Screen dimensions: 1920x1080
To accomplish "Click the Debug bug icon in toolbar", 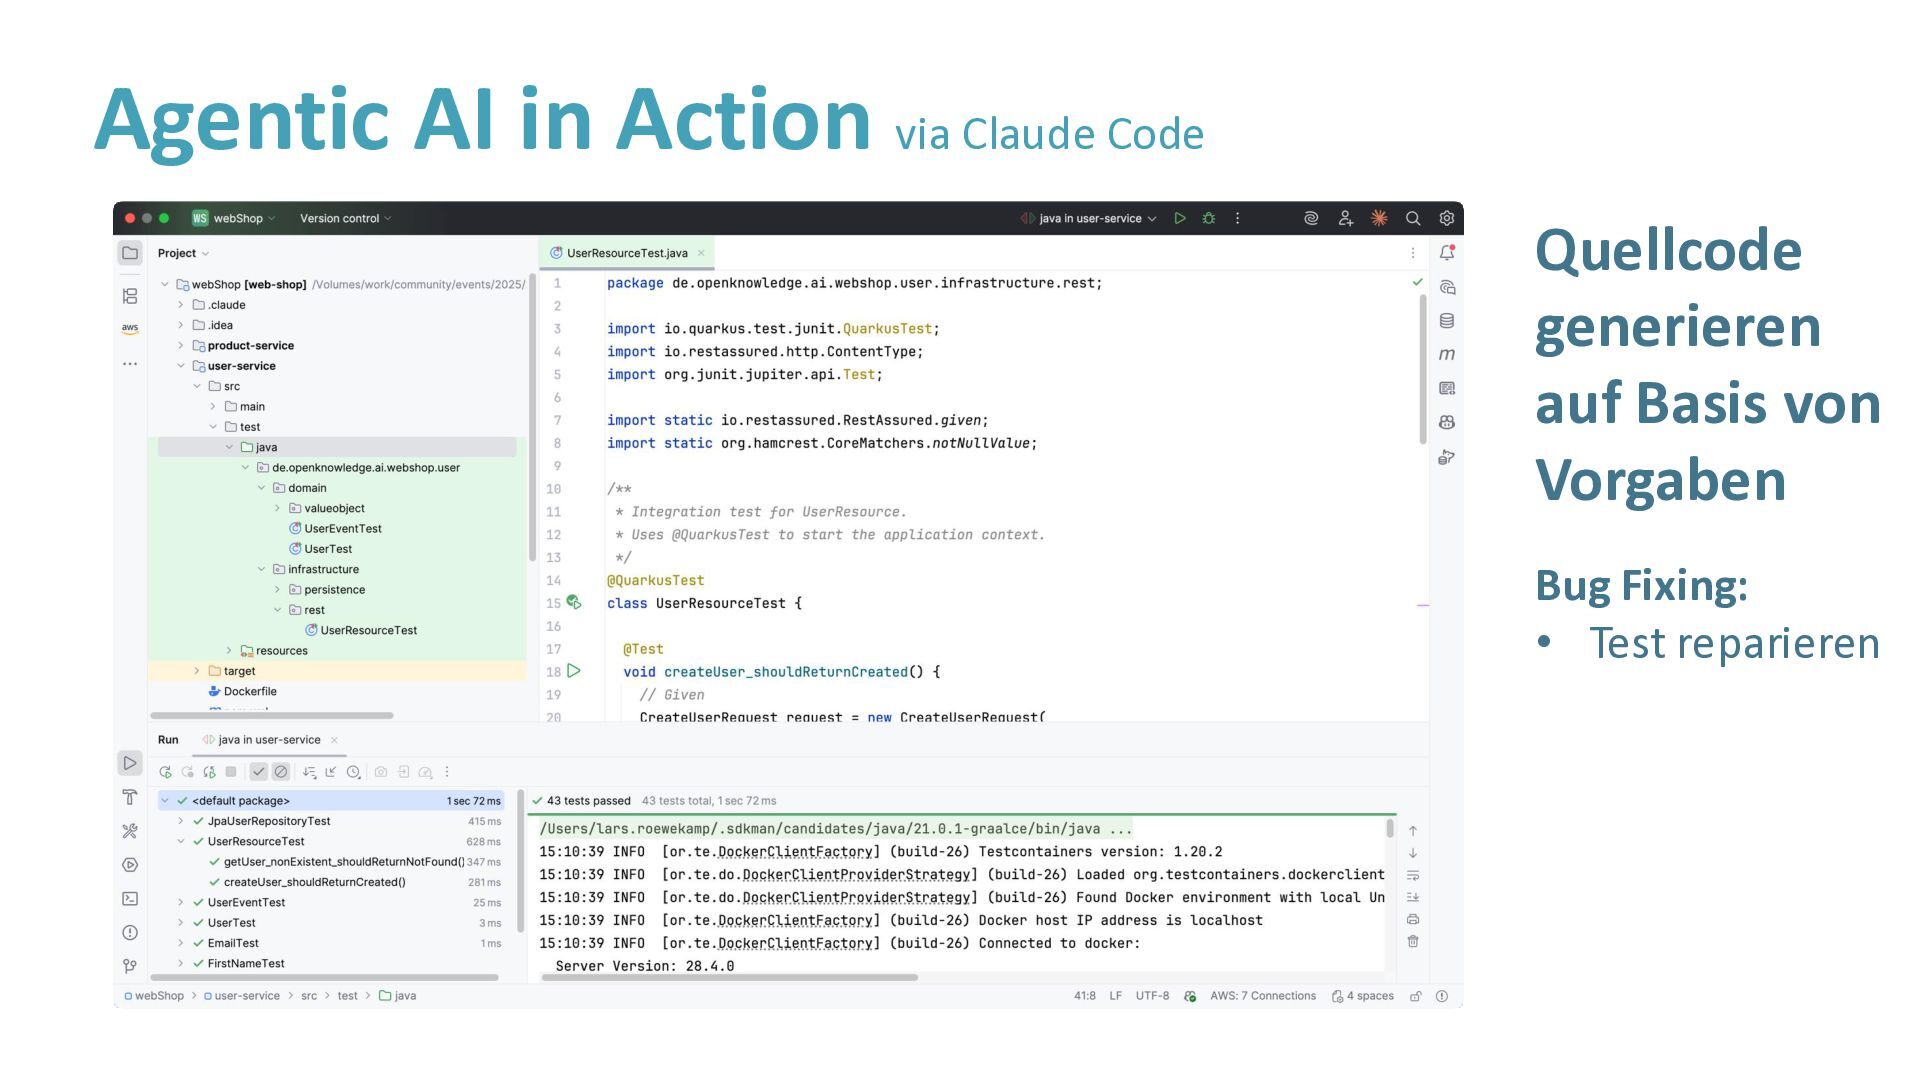I will click(1208, 218).
